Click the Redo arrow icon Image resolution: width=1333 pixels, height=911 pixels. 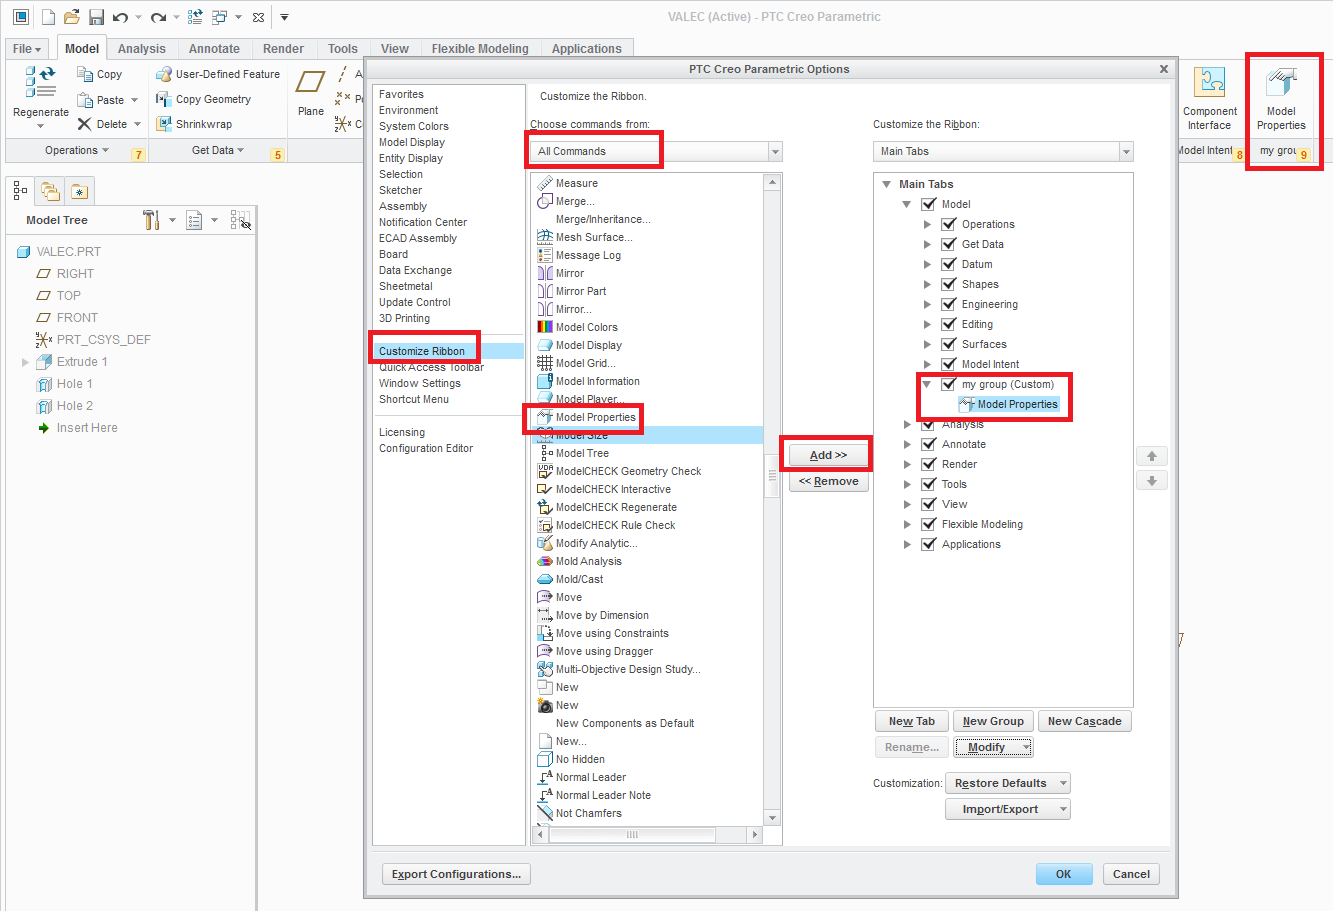[x=158, y=17]
